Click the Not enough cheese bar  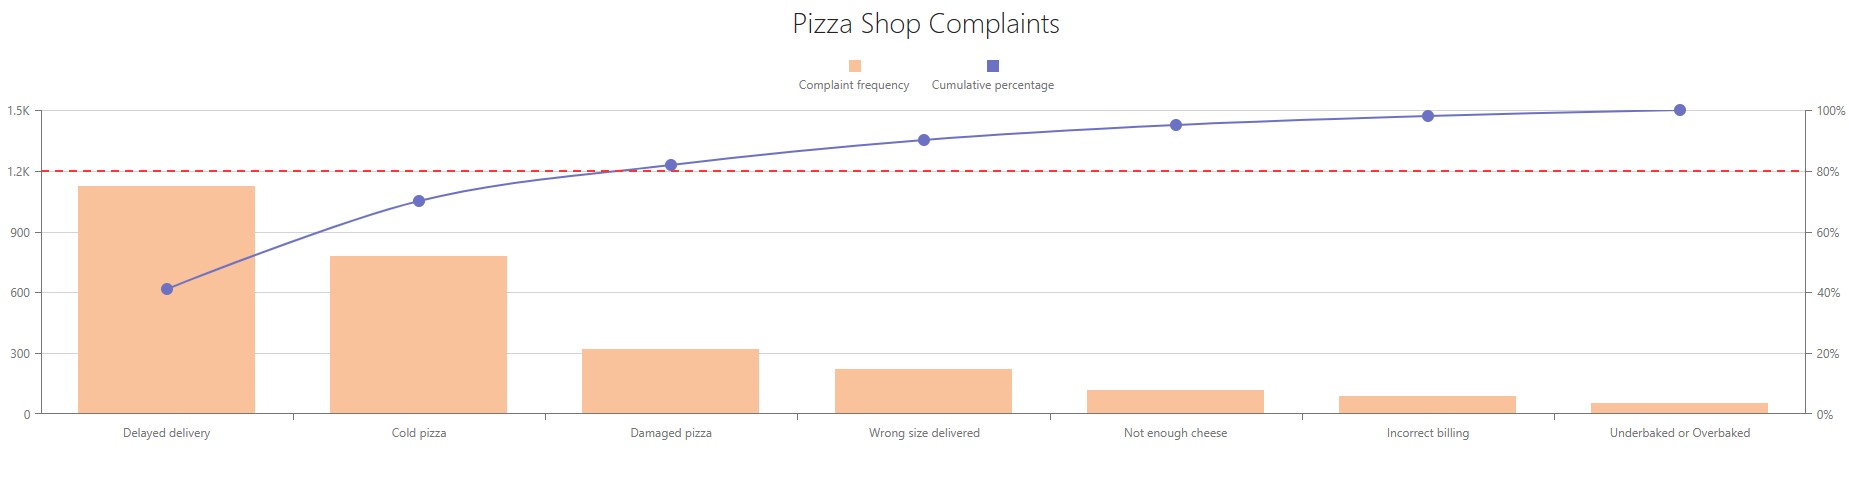coord(1175,401)
